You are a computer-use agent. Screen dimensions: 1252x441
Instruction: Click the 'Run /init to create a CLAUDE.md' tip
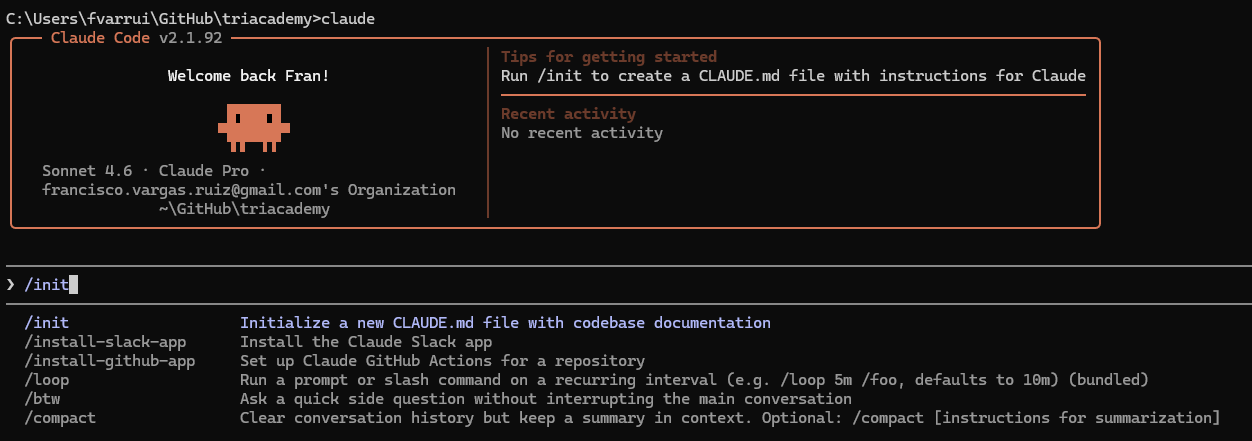point(793,76)
